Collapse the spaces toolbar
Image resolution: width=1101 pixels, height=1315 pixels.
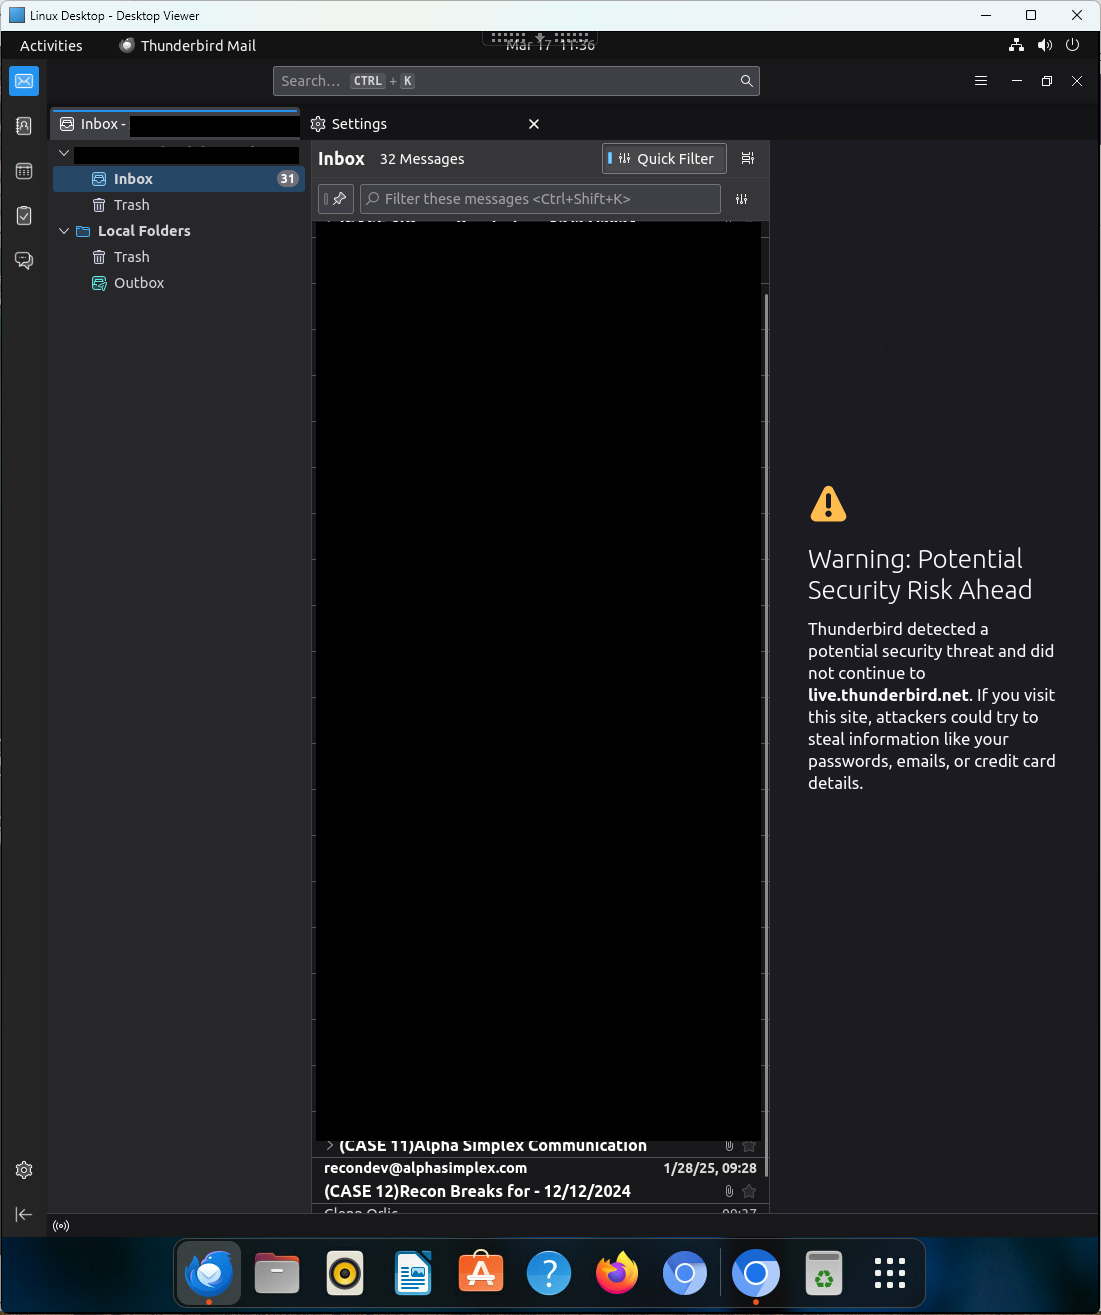[24, 1214]
